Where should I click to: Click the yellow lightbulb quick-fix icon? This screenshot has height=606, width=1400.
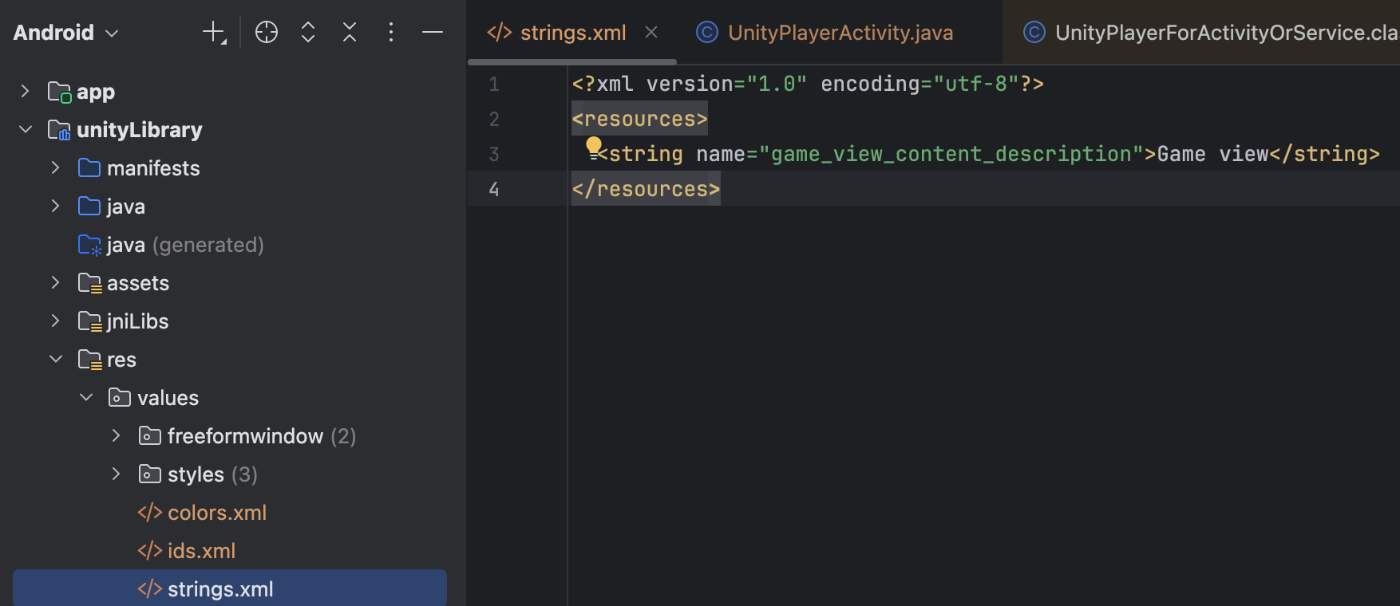point(593,148)
